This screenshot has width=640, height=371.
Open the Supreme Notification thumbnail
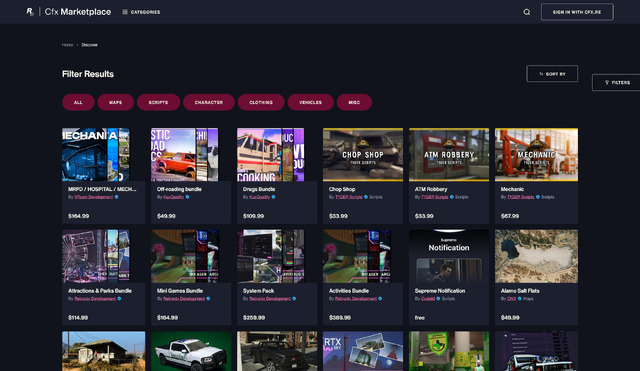449,256
